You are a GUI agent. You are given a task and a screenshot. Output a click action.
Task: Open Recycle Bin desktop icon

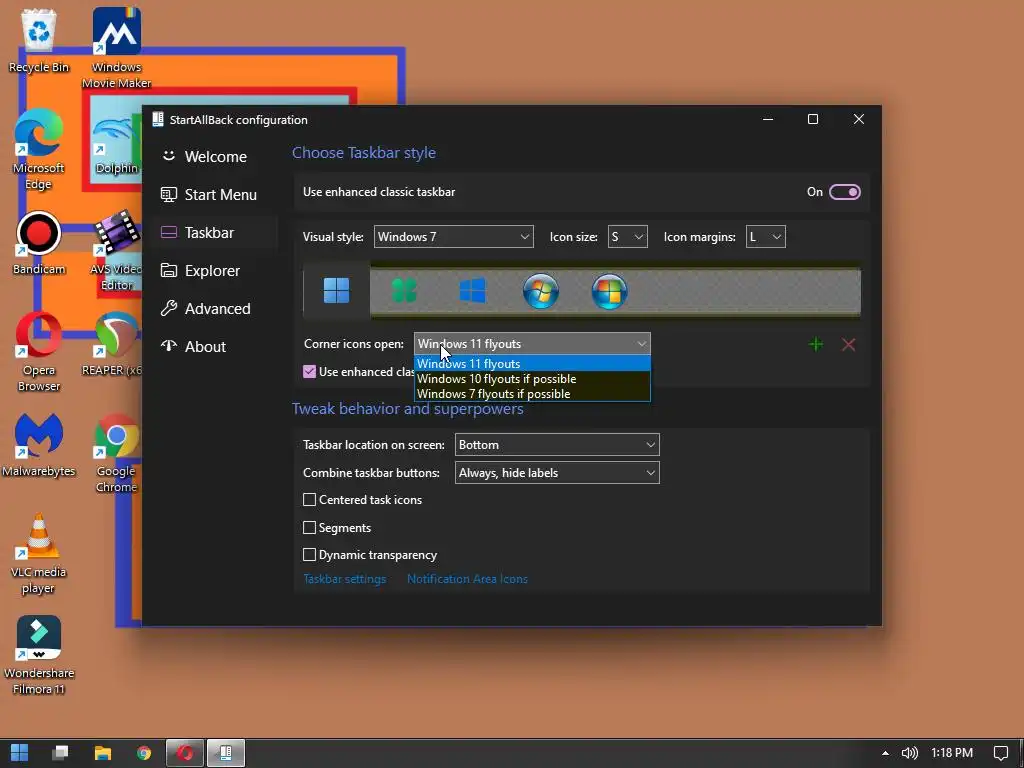(x=39, y=40)
